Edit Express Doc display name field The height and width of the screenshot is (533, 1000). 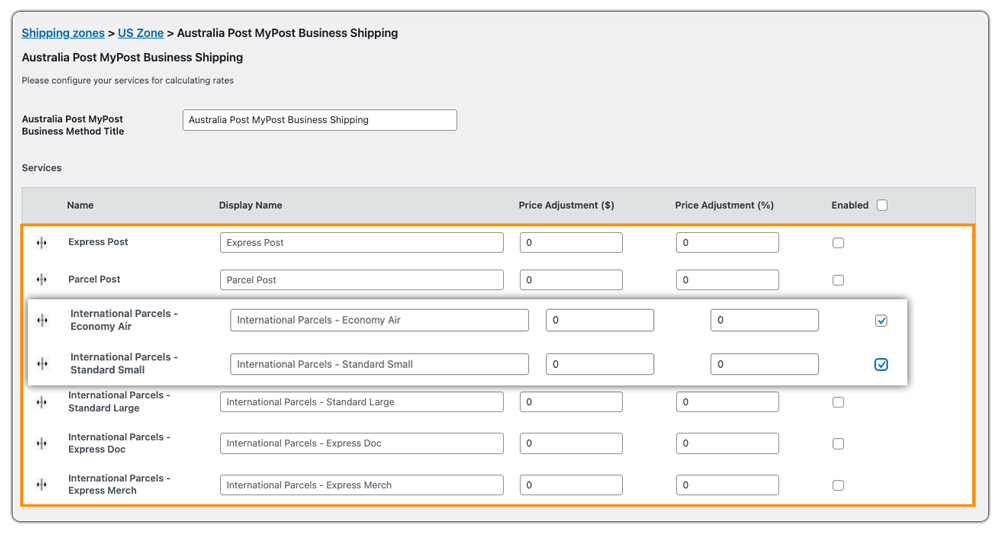click(362, 444)
